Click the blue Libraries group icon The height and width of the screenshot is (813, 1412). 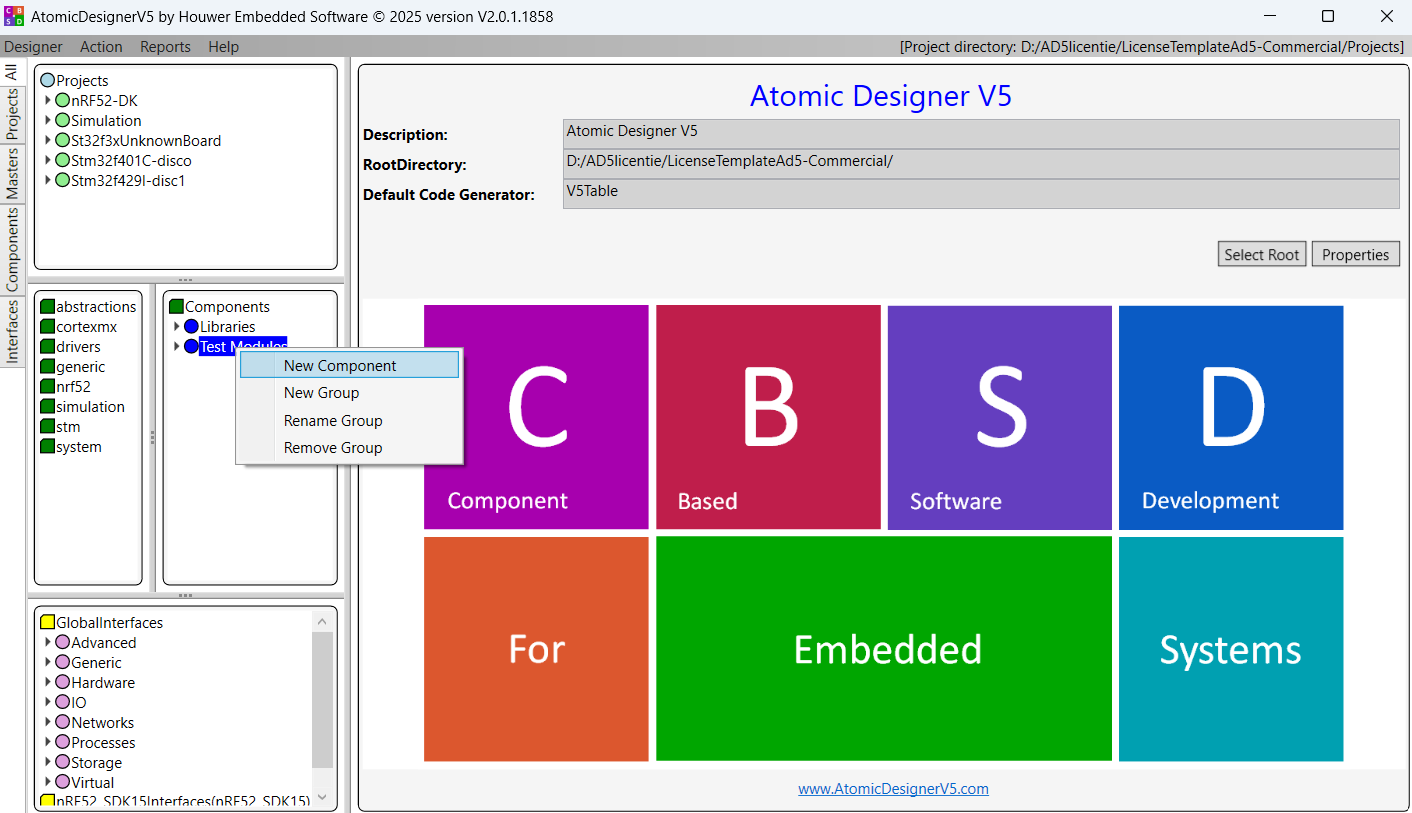191,327
